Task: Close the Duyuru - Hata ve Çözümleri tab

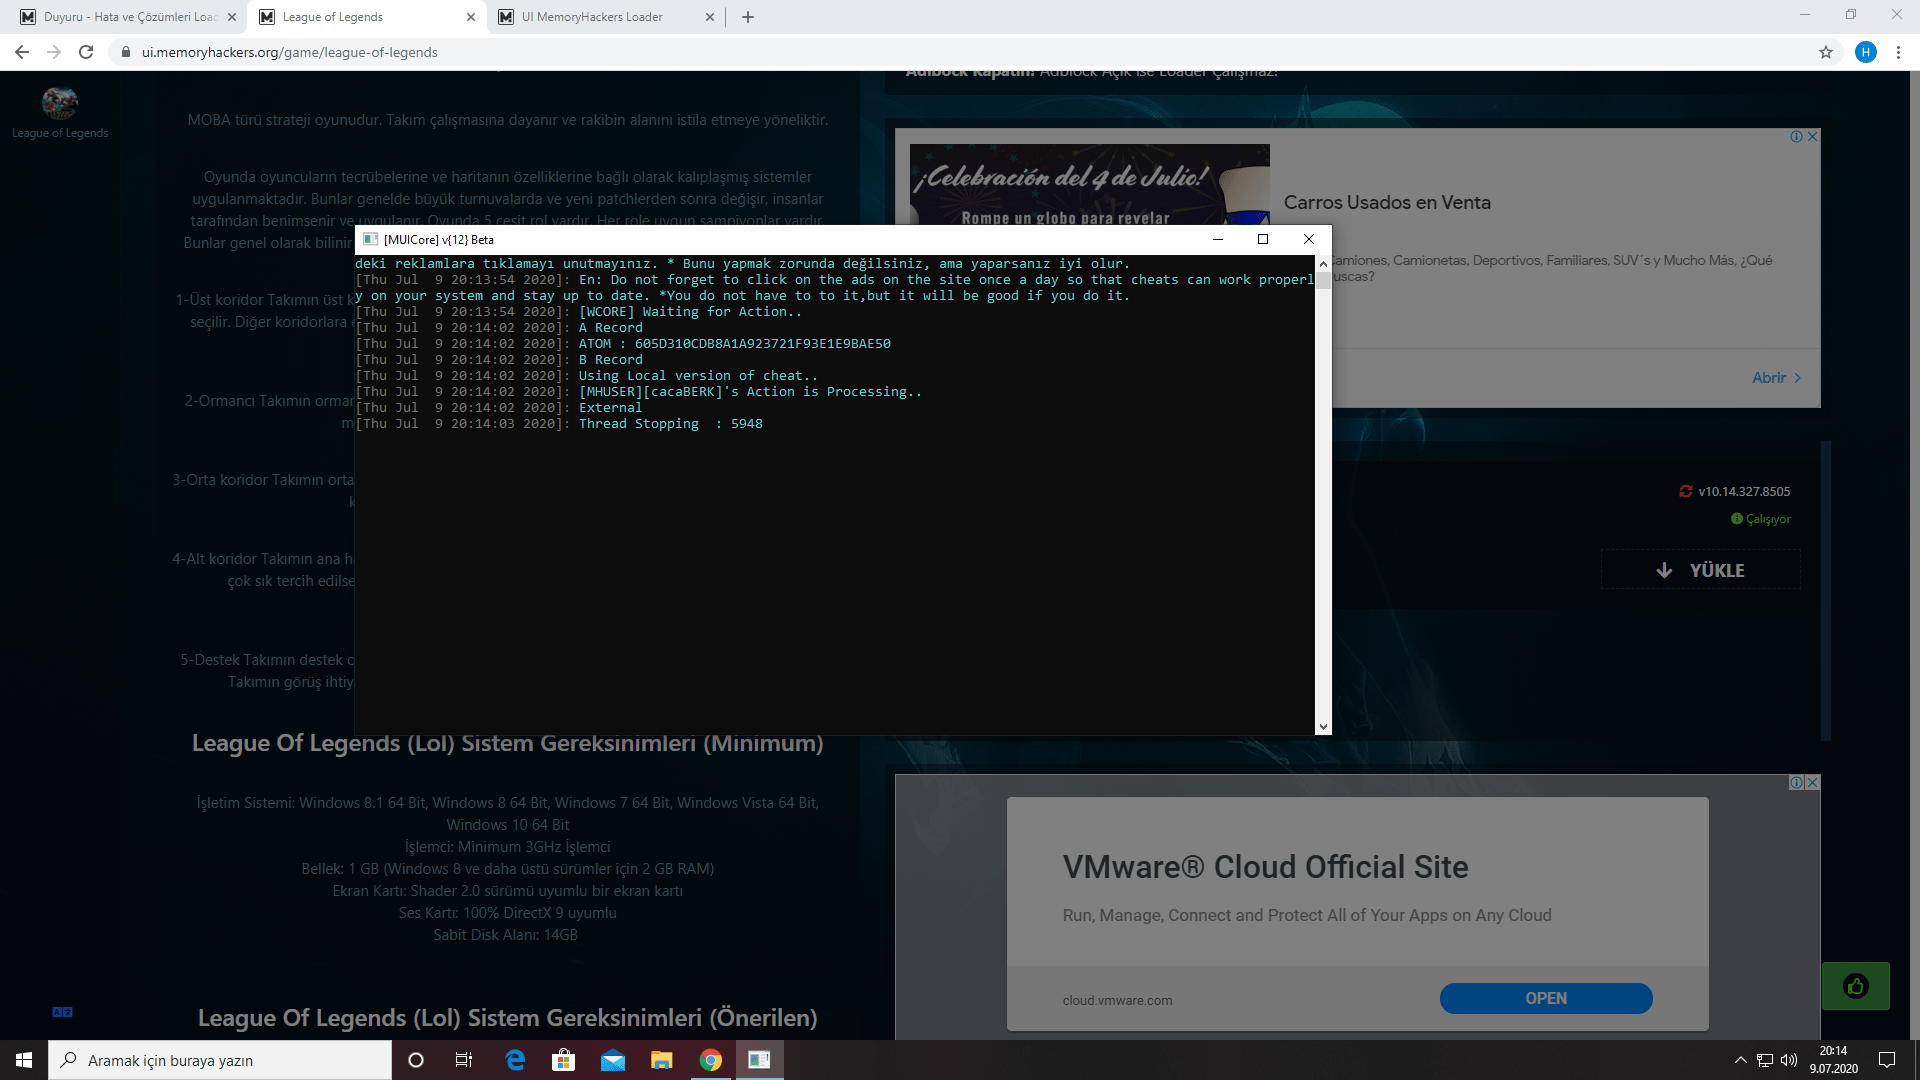Action: click(x=232, y=17)
